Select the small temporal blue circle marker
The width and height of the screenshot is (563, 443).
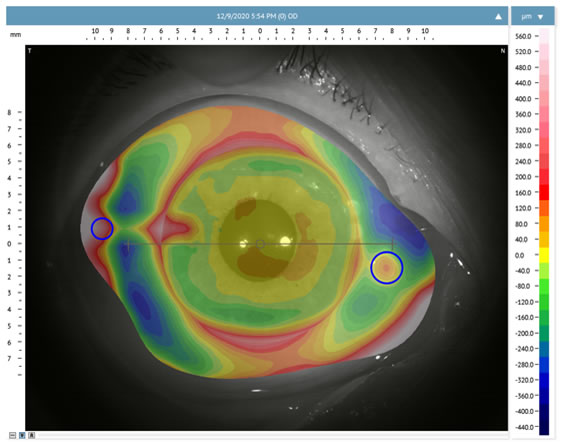pos(102,228)
